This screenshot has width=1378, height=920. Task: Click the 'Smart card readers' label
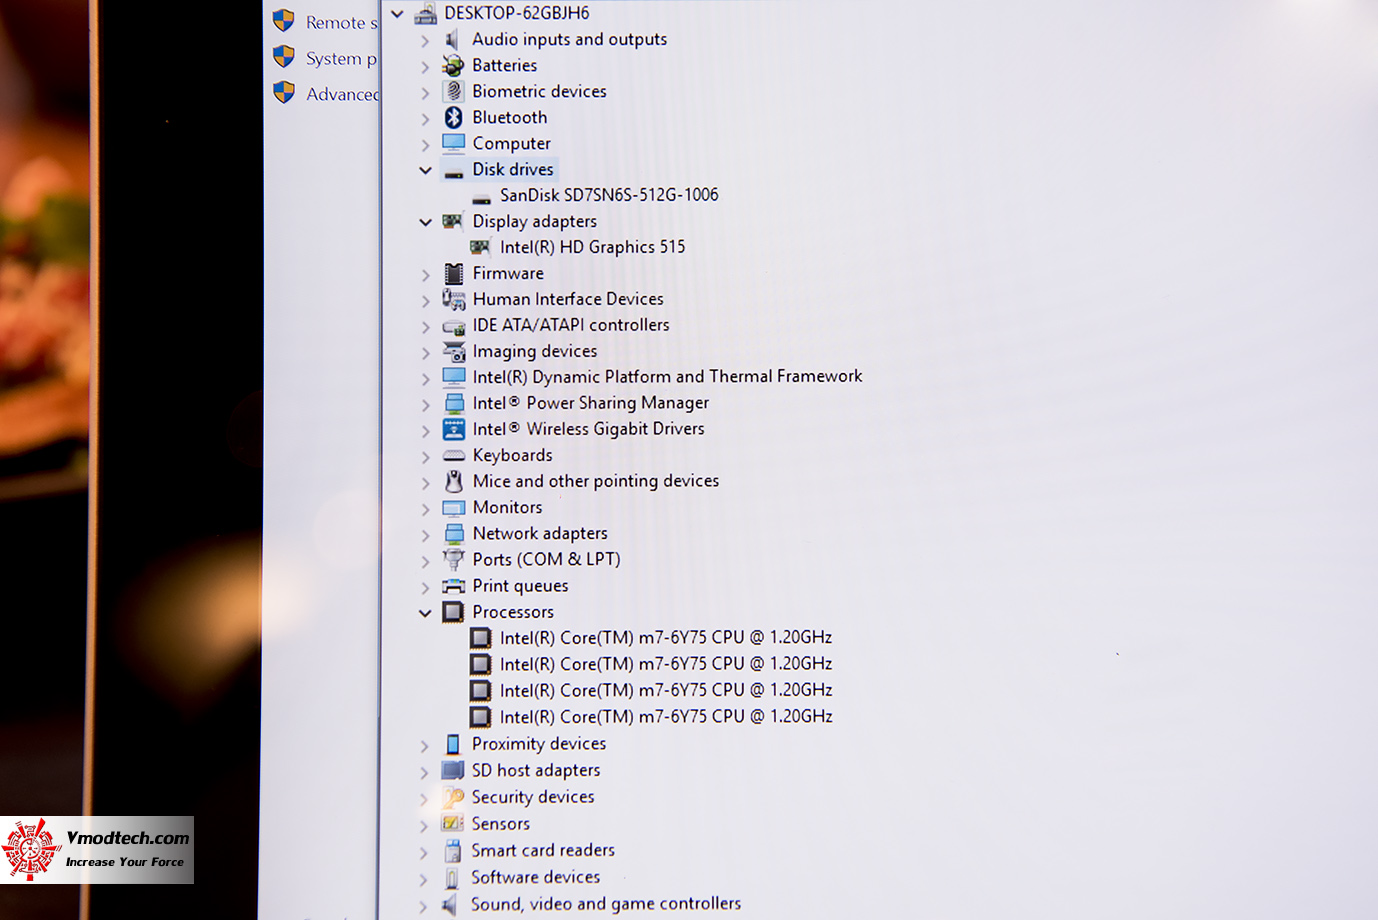(x=543, y=850)
